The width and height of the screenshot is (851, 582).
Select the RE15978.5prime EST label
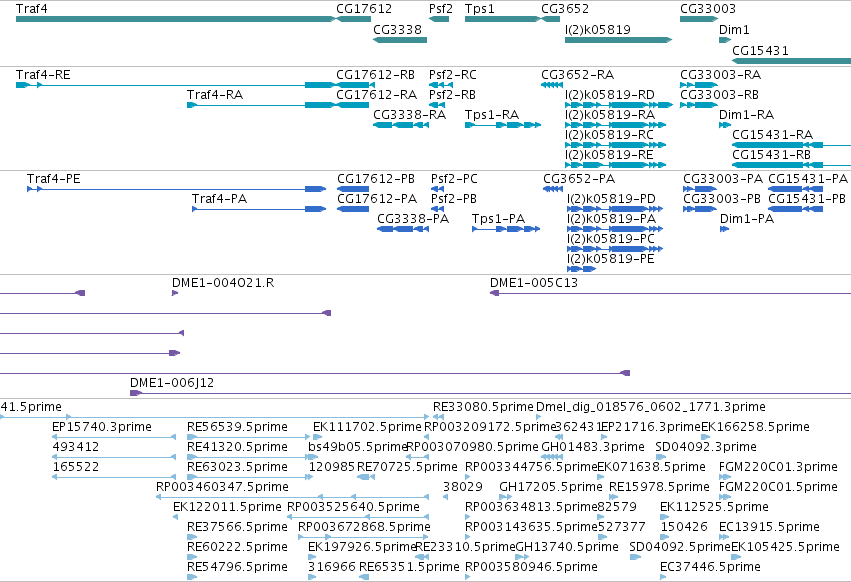pos(659,486)
